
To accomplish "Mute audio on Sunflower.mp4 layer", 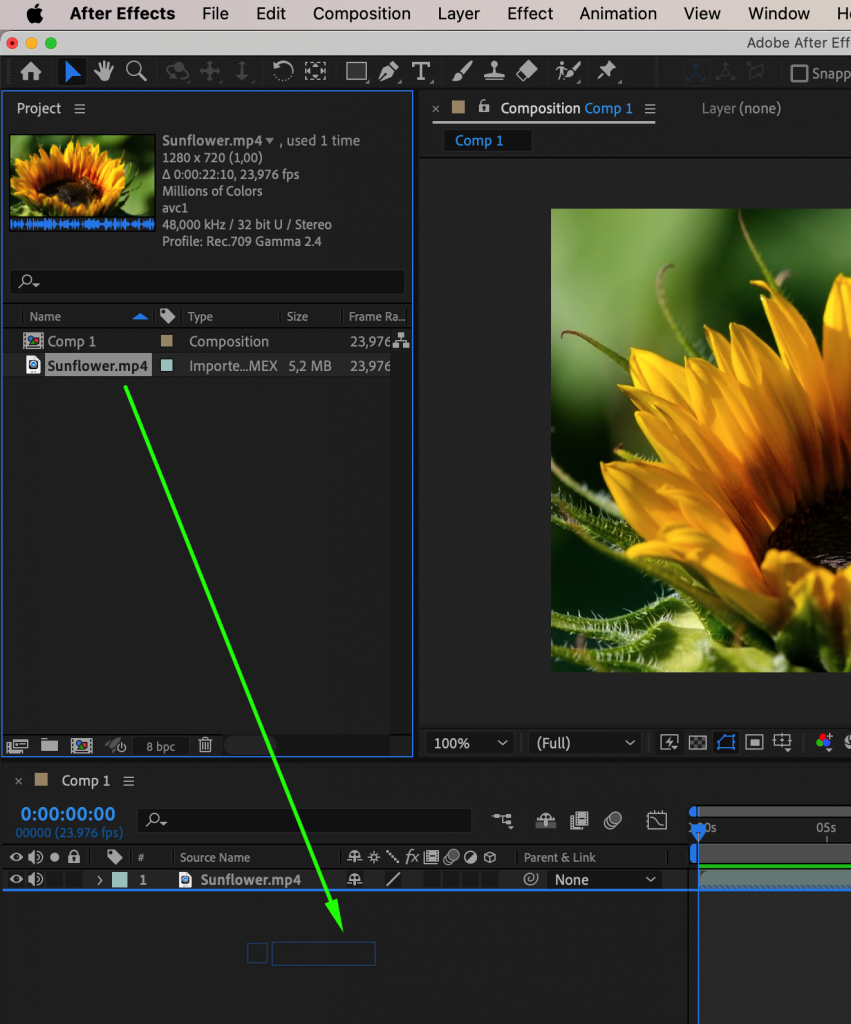I will 35,879.
